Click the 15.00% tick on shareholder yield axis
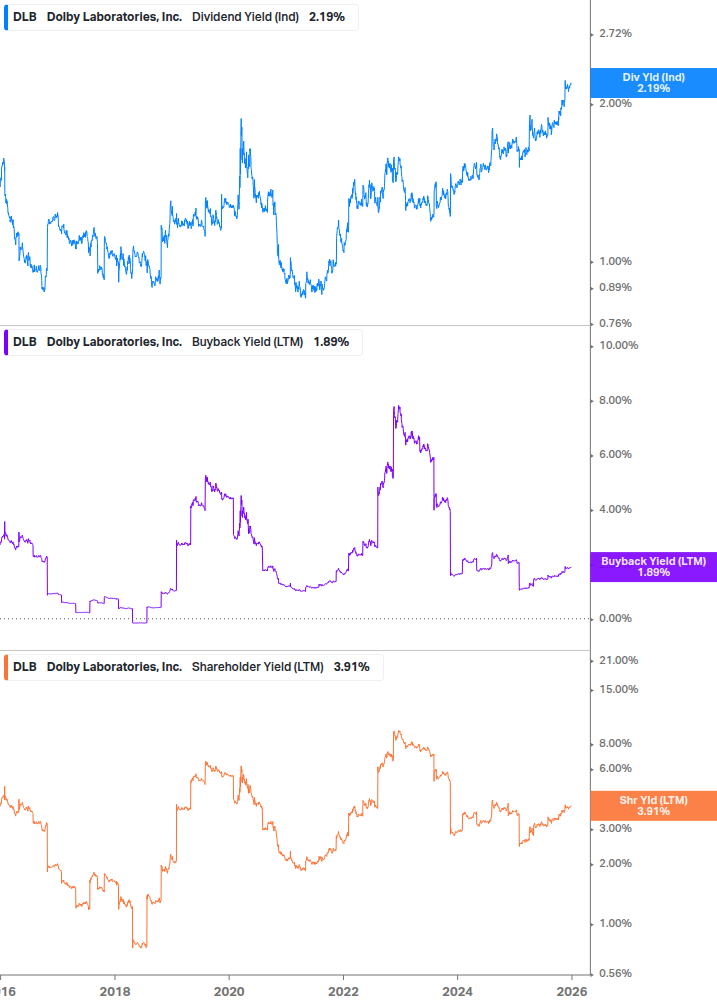The height and width of the screenshot is (1005, 717). click(618, 690)
